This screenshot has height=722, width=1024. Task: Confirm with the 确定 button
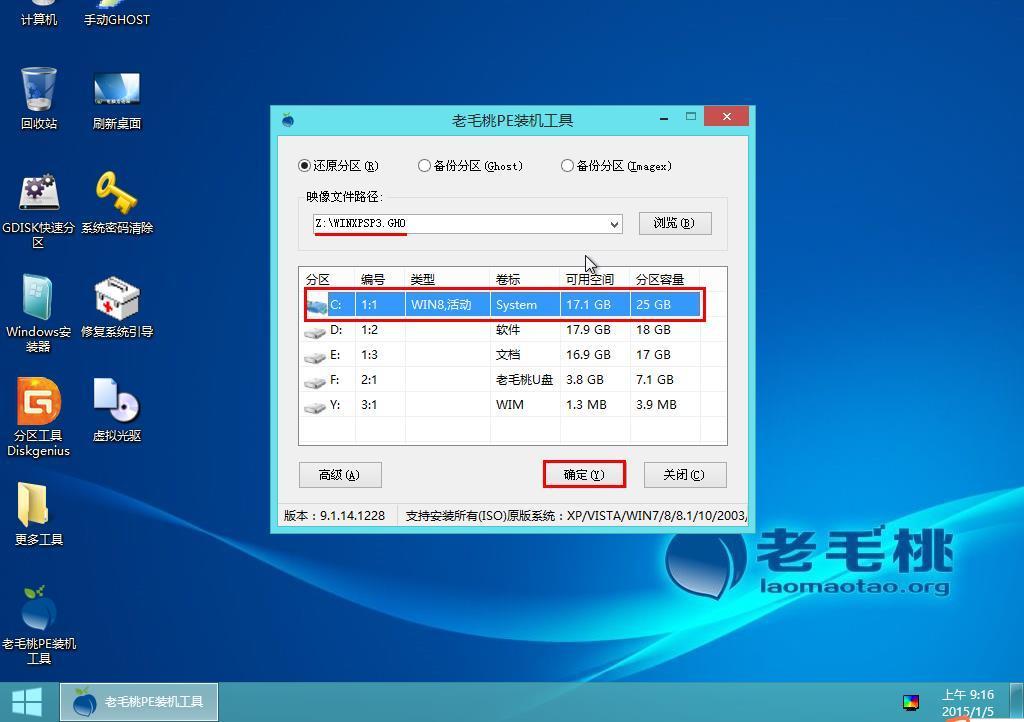[x=584, y=474]
